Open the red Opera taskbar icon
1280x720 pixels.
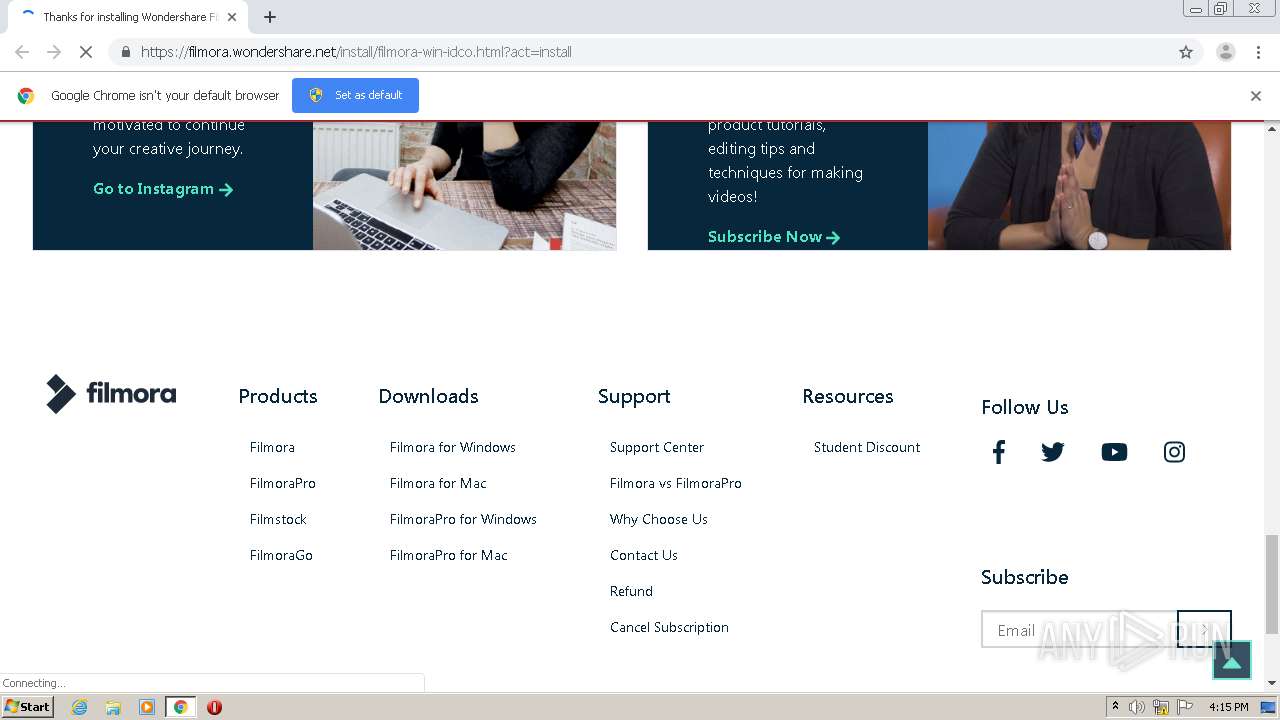point(214,707)
